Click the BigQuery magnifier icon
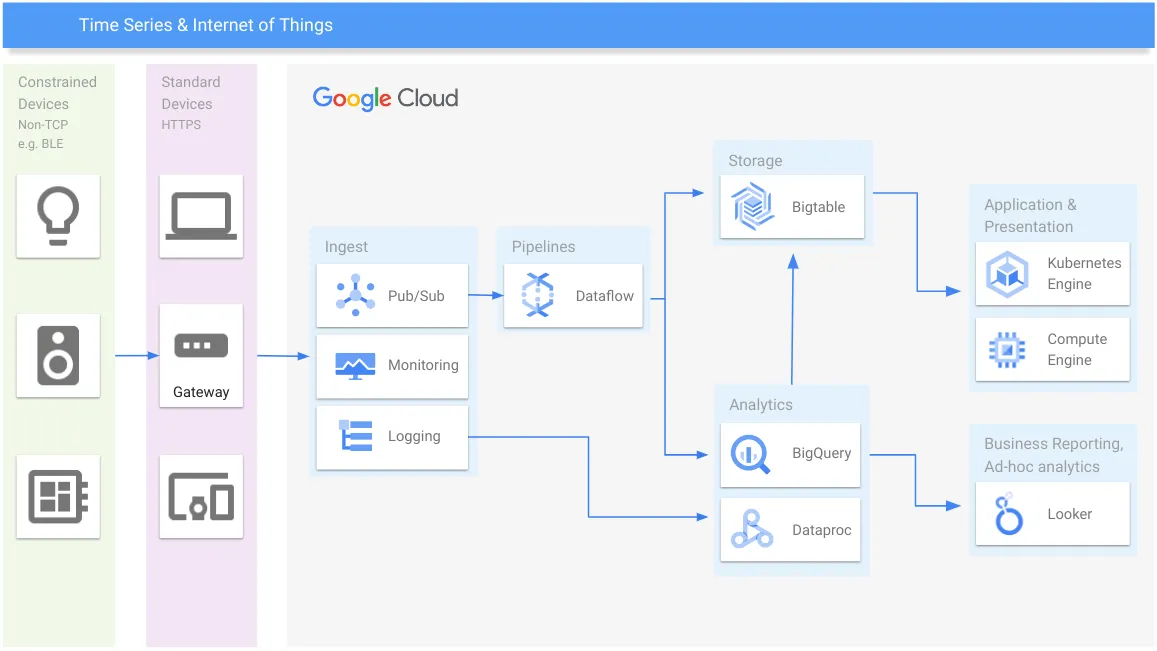 click(750, 455)
